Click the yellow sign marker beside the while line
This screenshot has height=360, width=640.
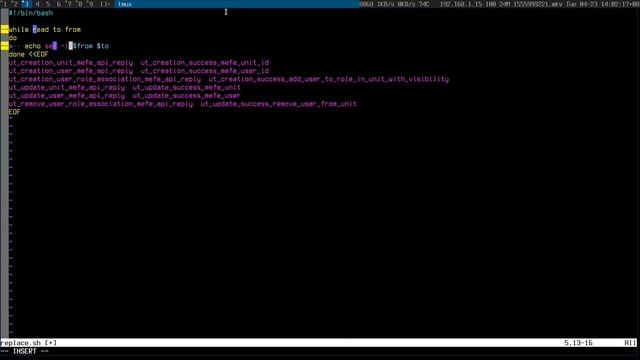point(4,29)
